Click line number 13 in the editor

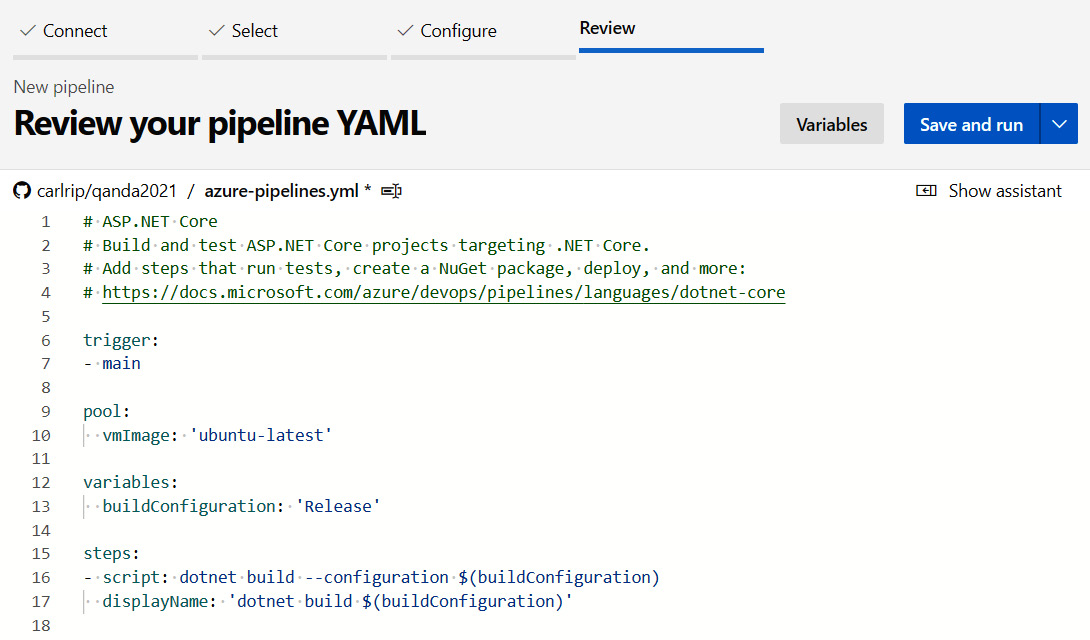[x=41, y=506]
